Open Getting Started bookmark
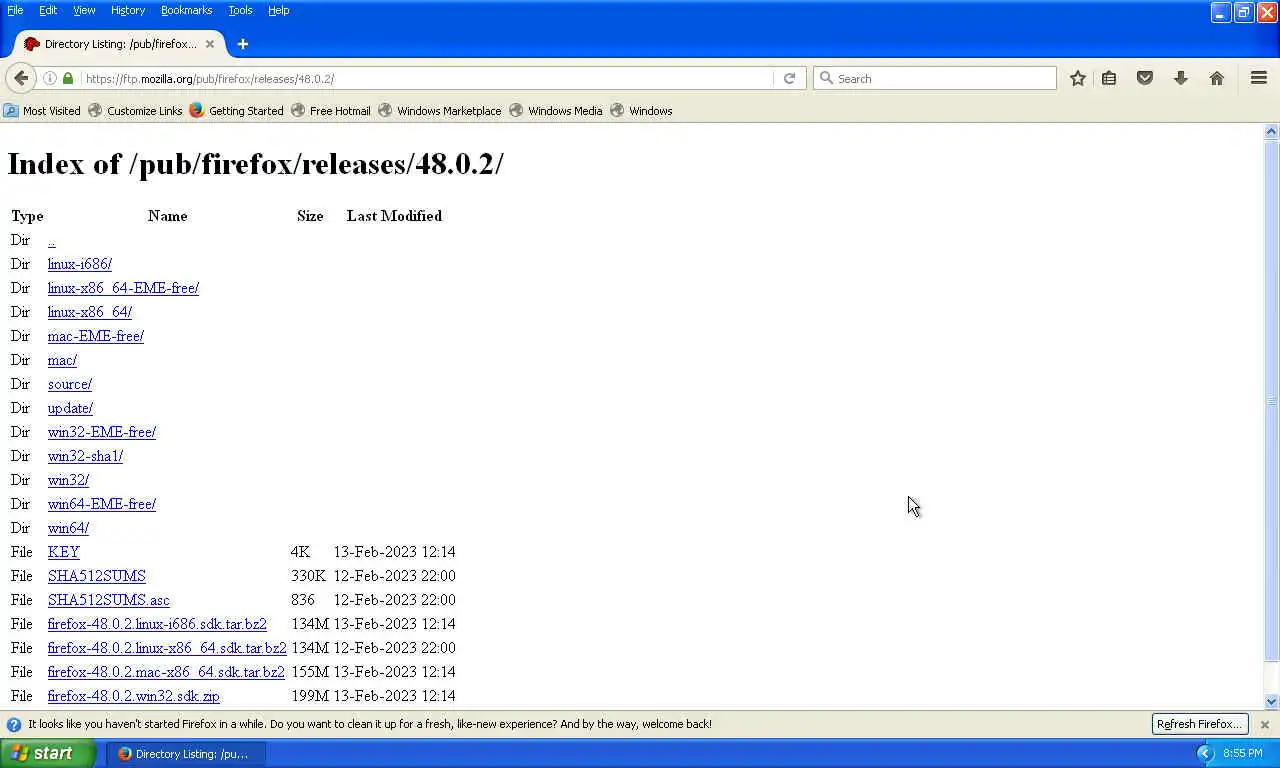 pyautogui.click(x=236, y=111)
